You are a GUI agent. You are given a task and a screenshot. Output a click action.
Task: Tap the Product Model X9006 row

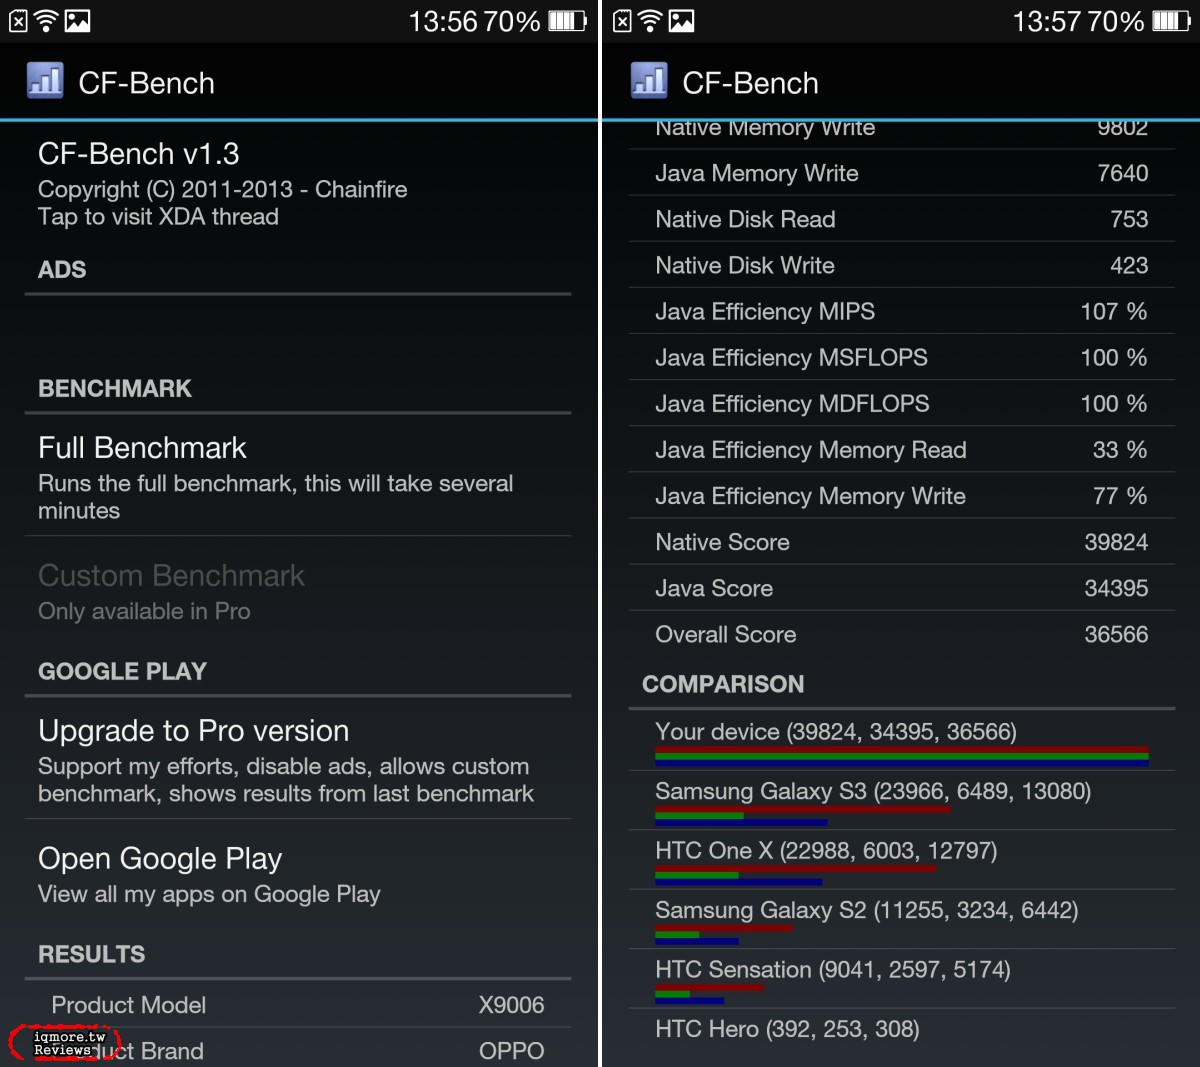pos(298,1005)
